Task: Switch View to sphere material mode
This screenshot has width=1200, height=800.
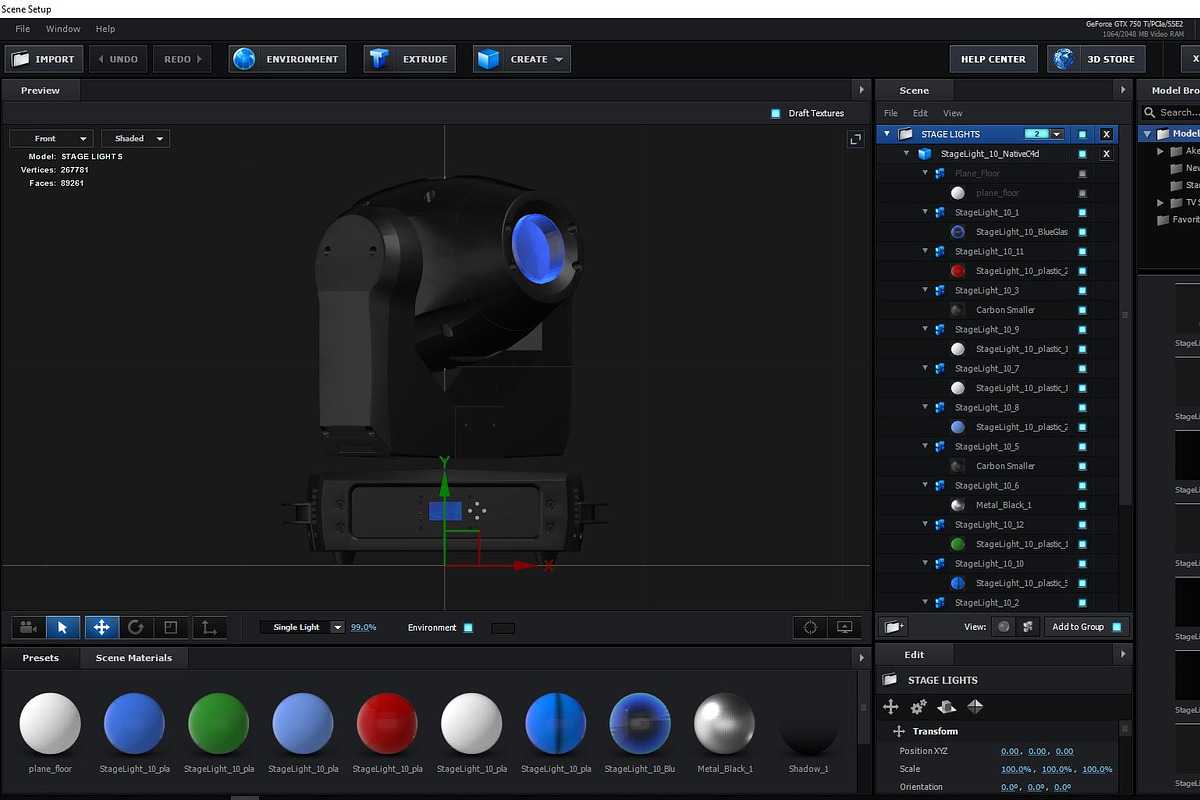Action: coord(1004,627)
